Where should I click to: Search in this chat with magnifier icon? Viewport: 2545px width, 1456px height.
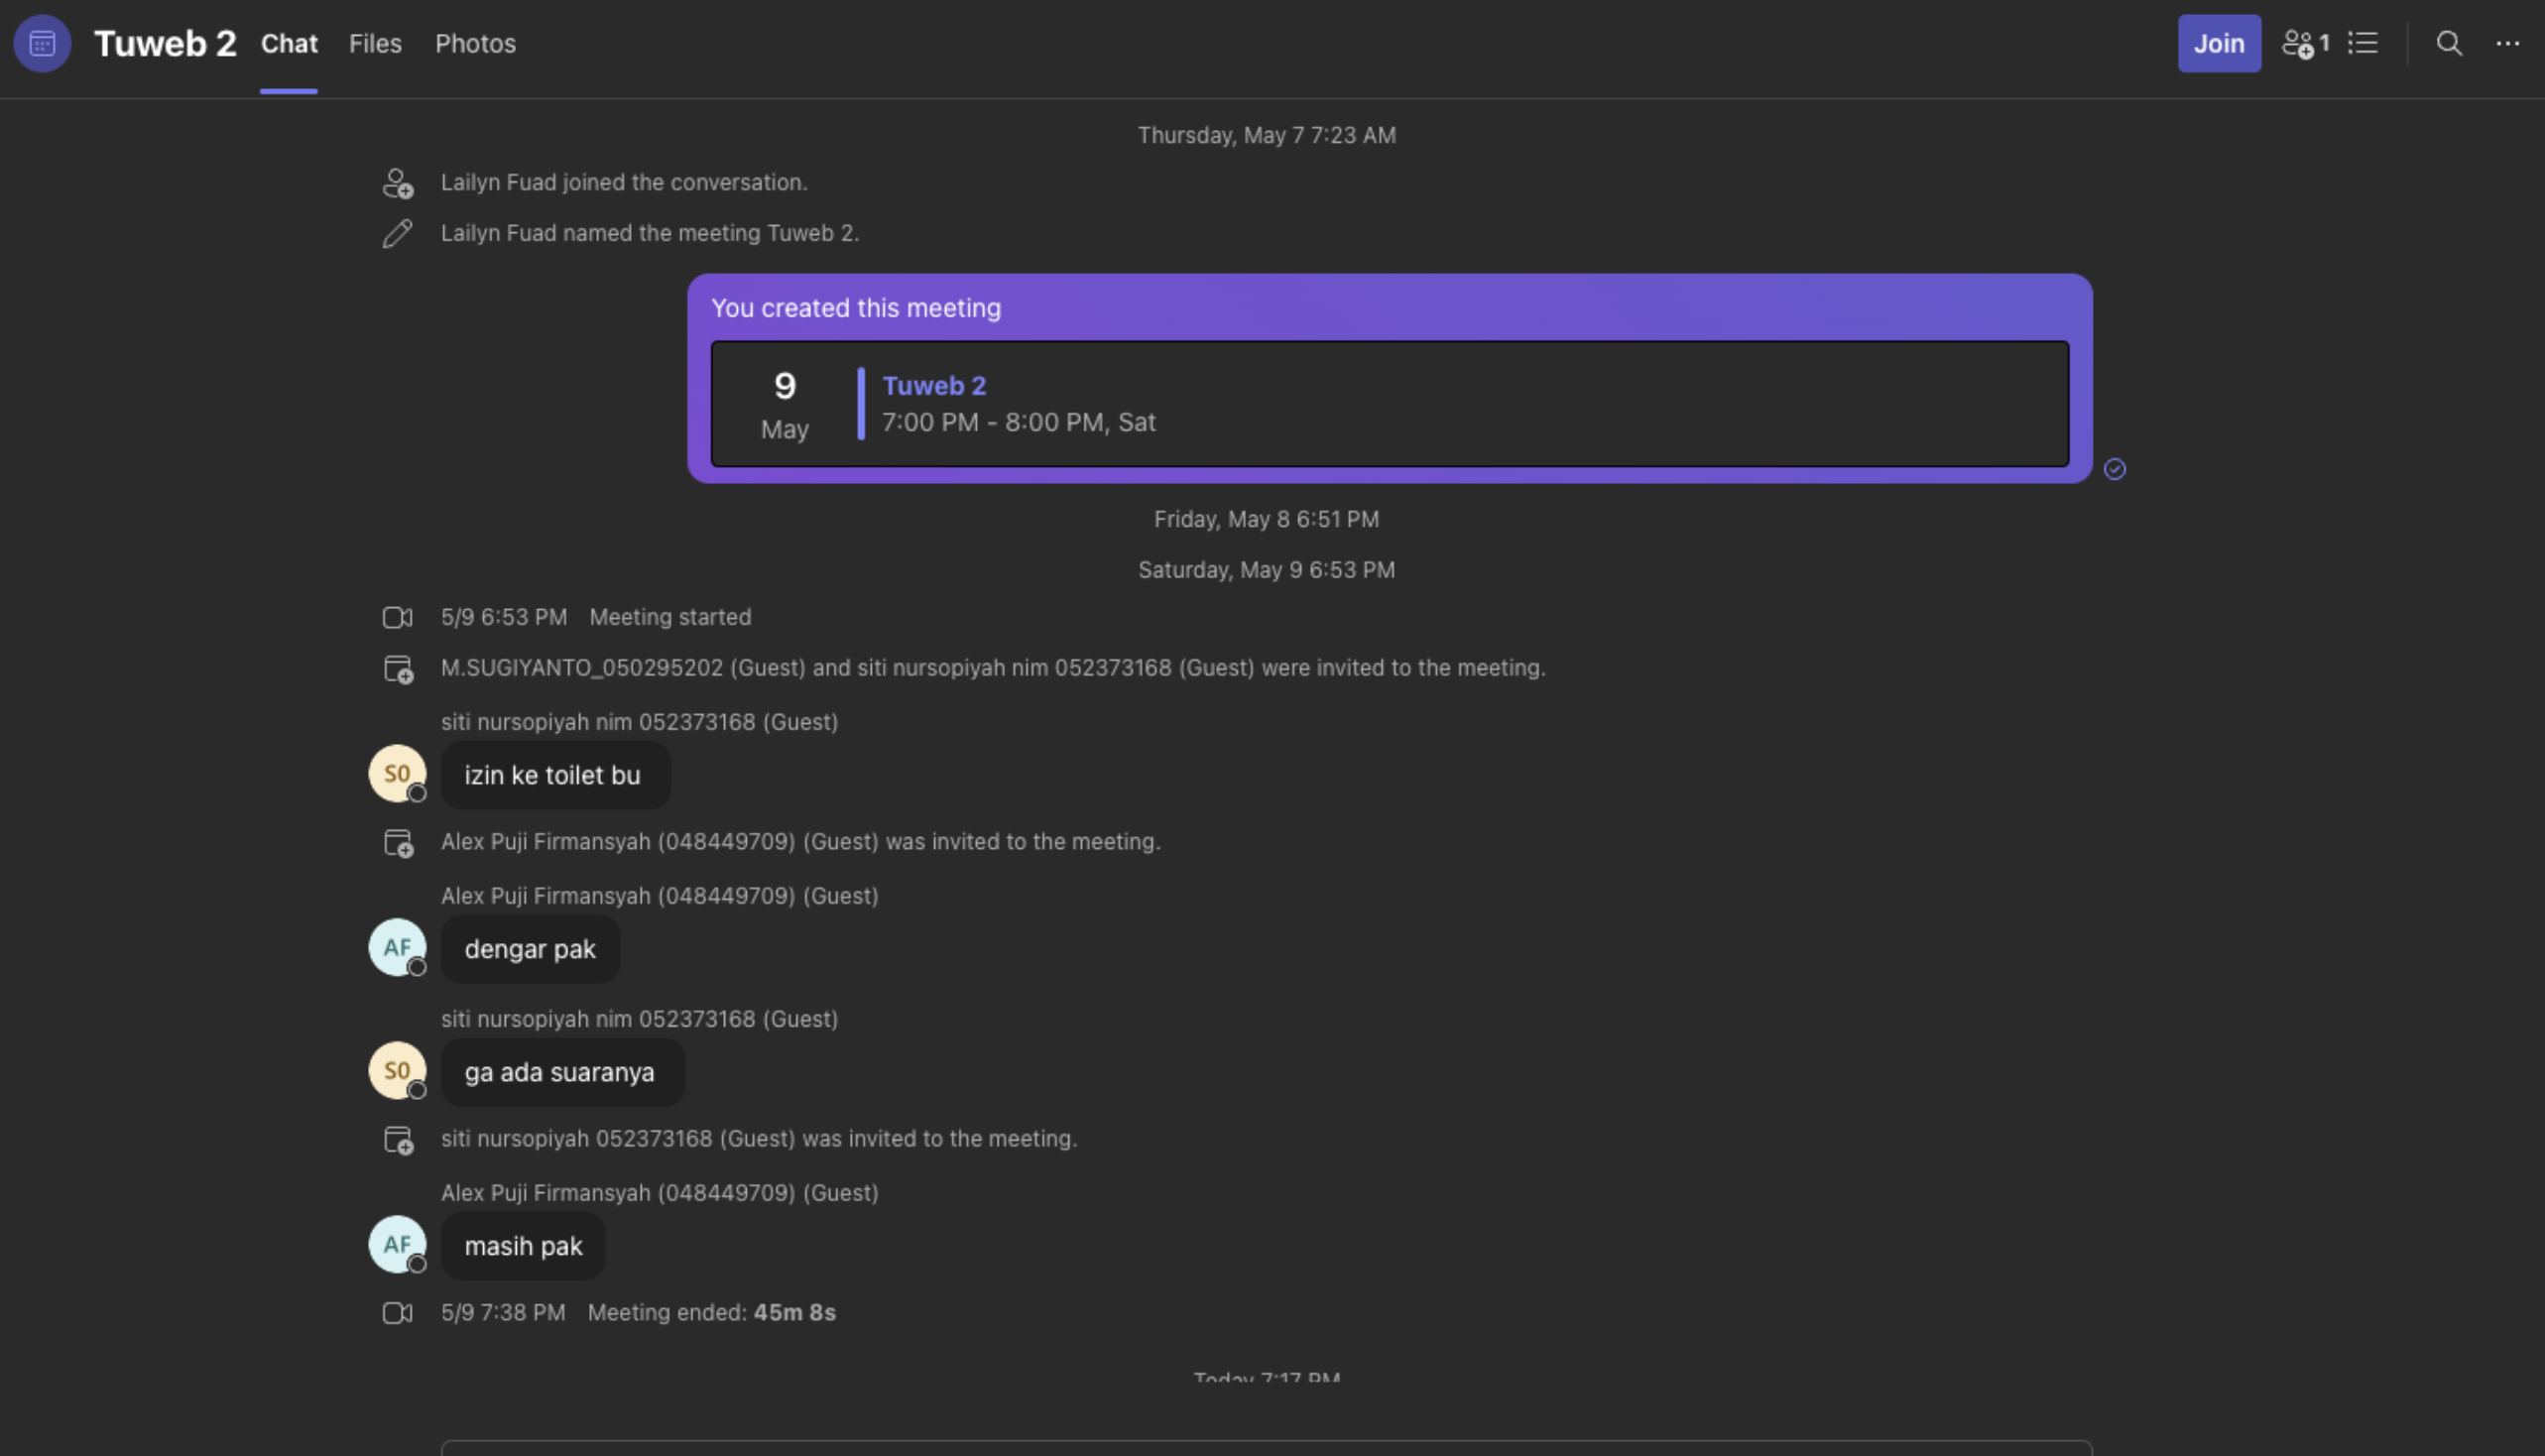pyautogui.click(x=2449, y=43)
